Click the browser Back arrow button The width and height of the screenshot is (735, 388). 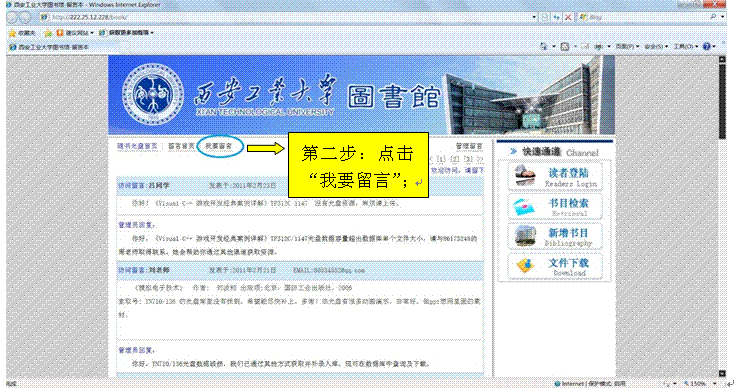click(x=12, y=17)
